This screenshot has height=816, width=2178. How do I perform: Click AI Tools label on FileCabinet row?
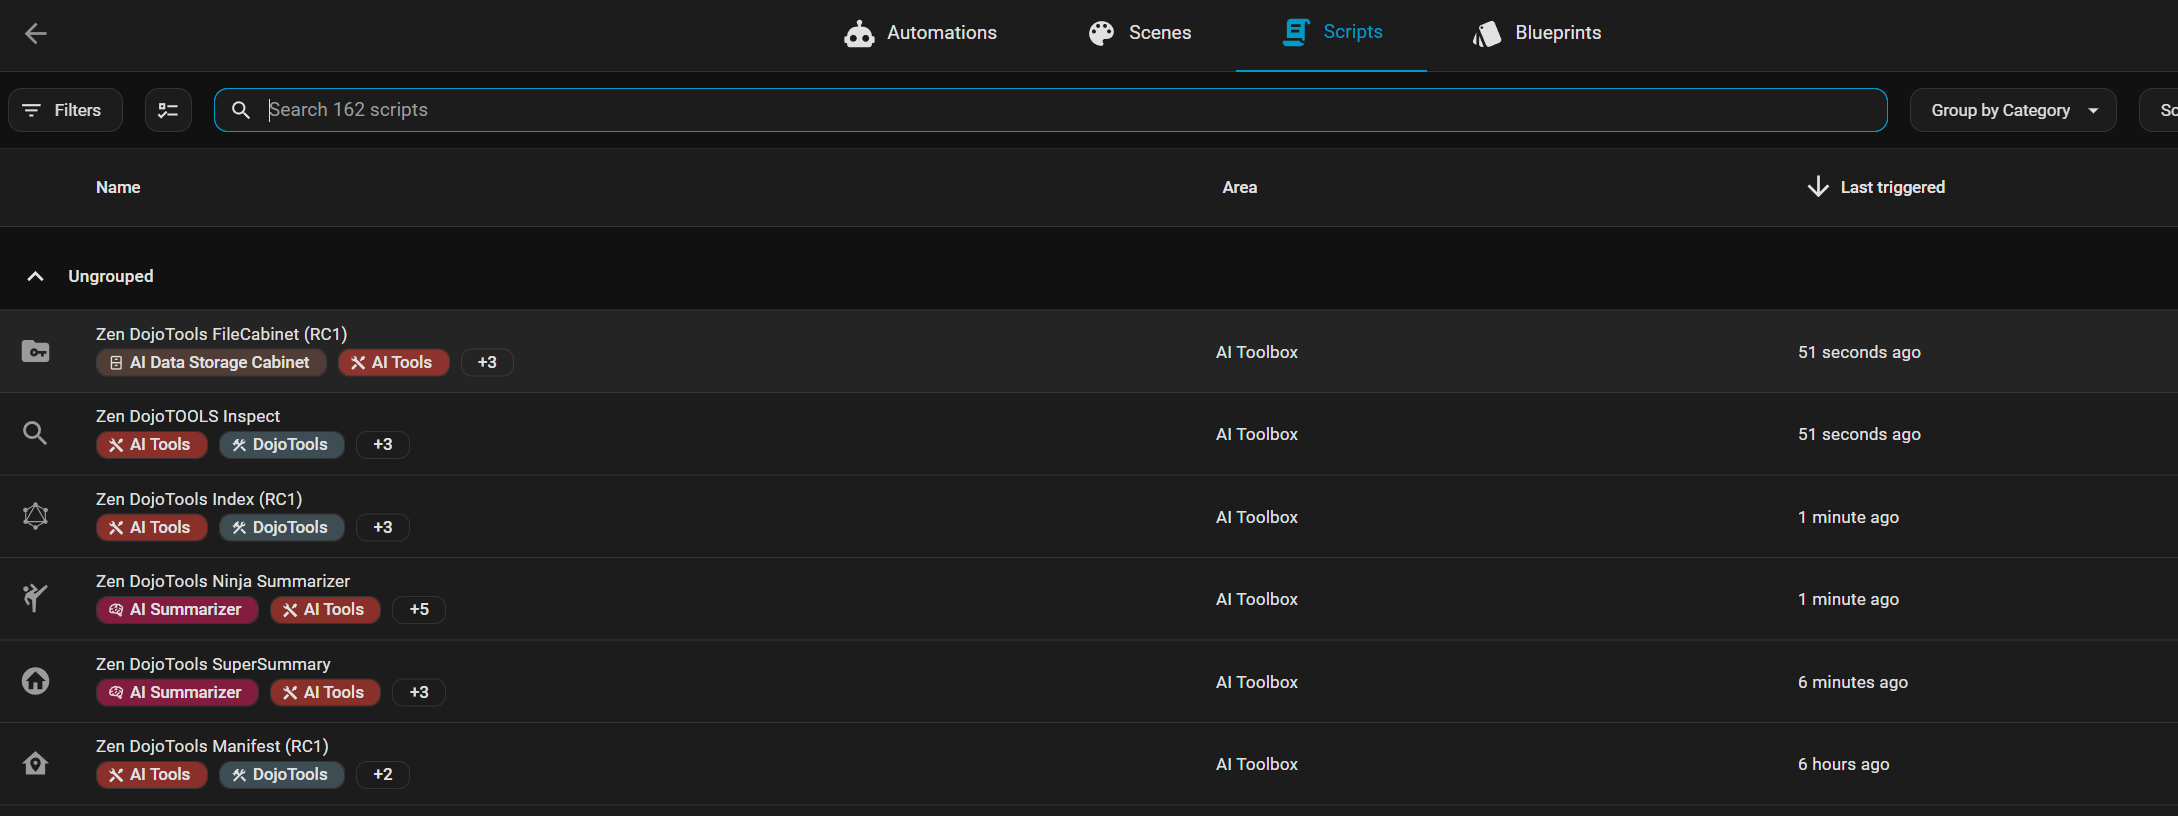click(394, 362)
